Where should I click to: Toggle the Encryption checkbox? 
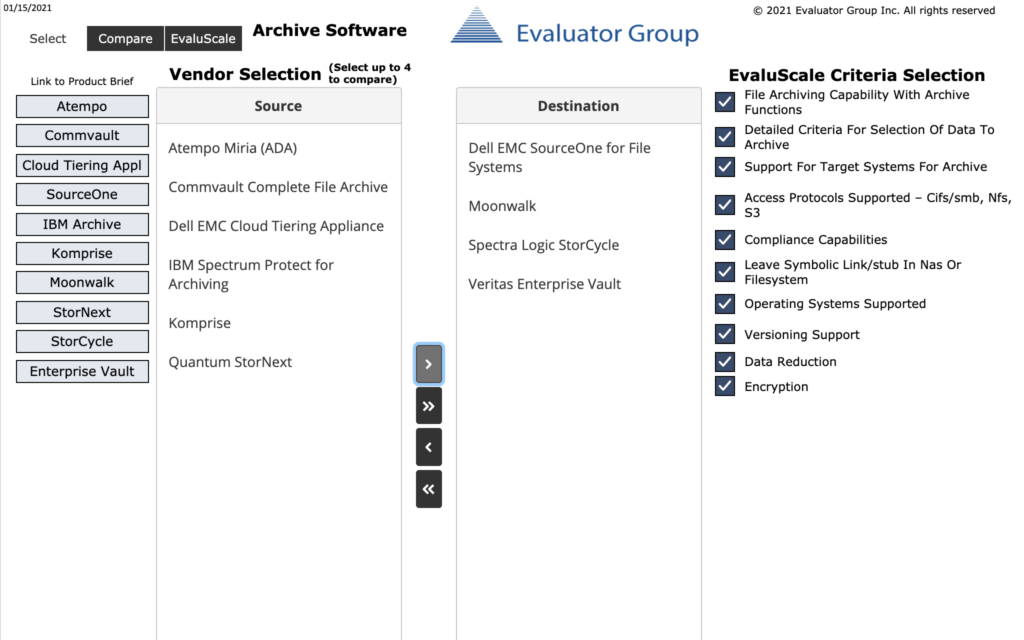(724, 386)
